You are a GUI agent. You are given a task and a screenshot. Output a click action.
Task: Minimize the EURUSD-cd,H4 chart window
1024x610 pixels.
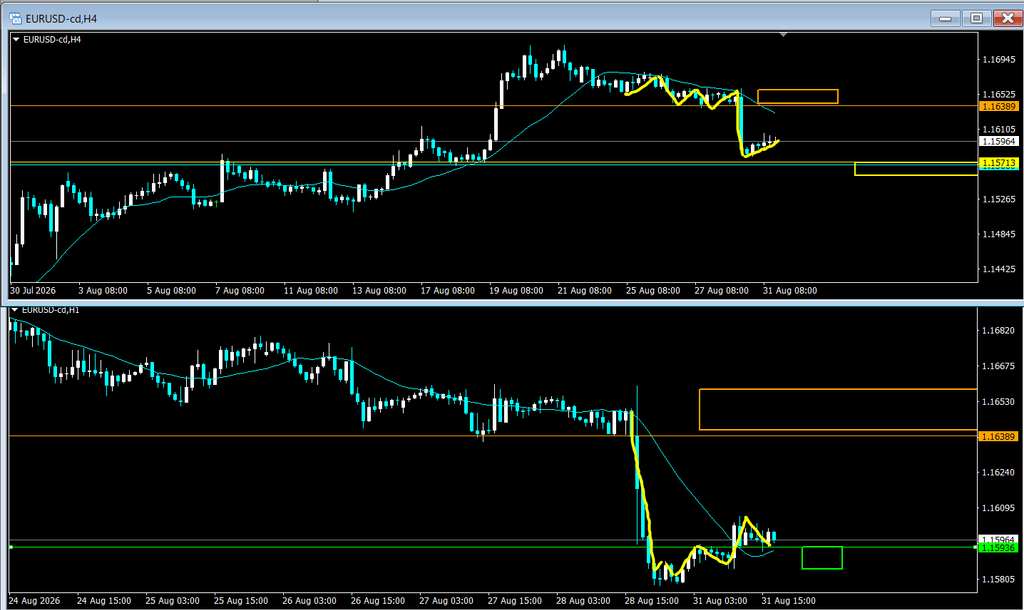(945, 18)
